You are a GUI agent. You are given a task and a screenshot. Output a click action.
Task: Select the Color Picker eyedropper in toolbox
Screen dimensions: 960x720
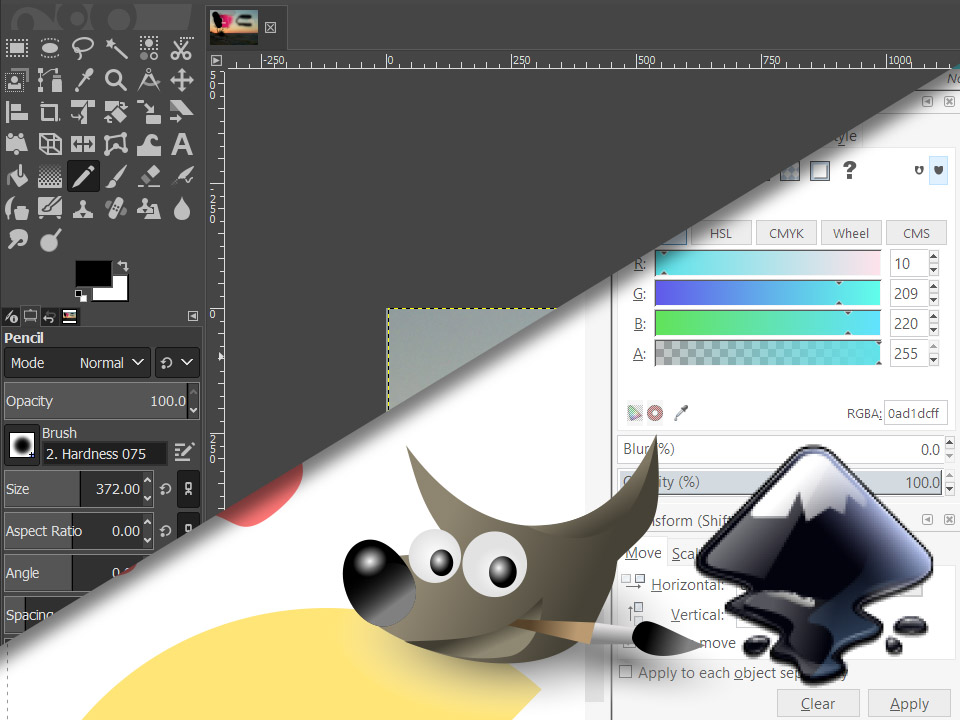tap(83, 80)
